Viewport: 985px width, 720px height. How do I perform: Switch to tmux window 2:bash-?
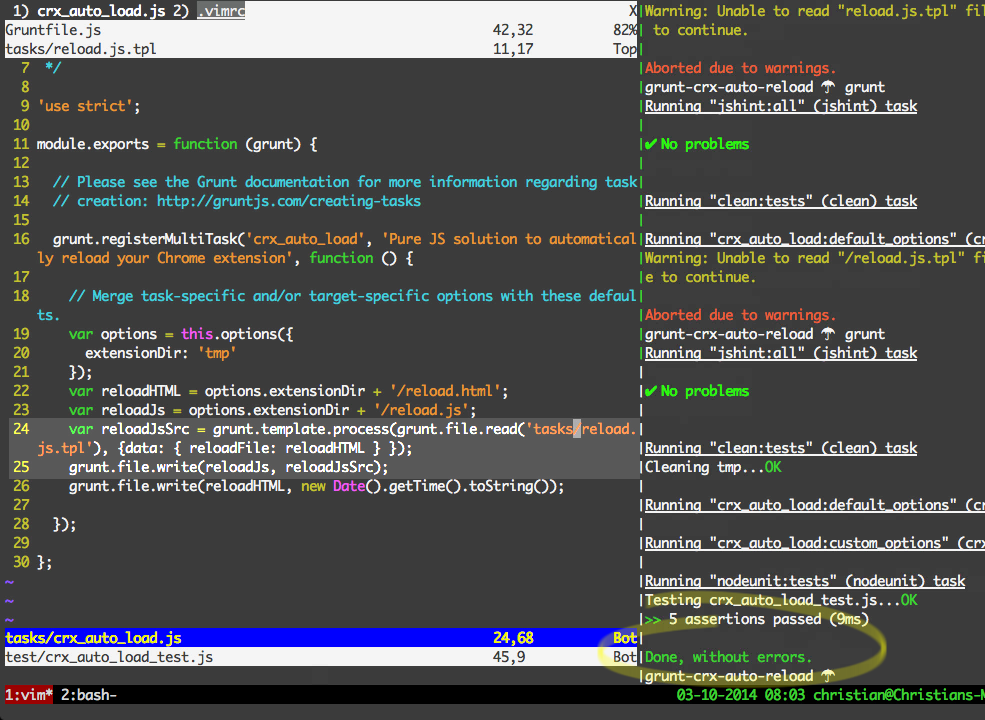[x=89, y=695]
